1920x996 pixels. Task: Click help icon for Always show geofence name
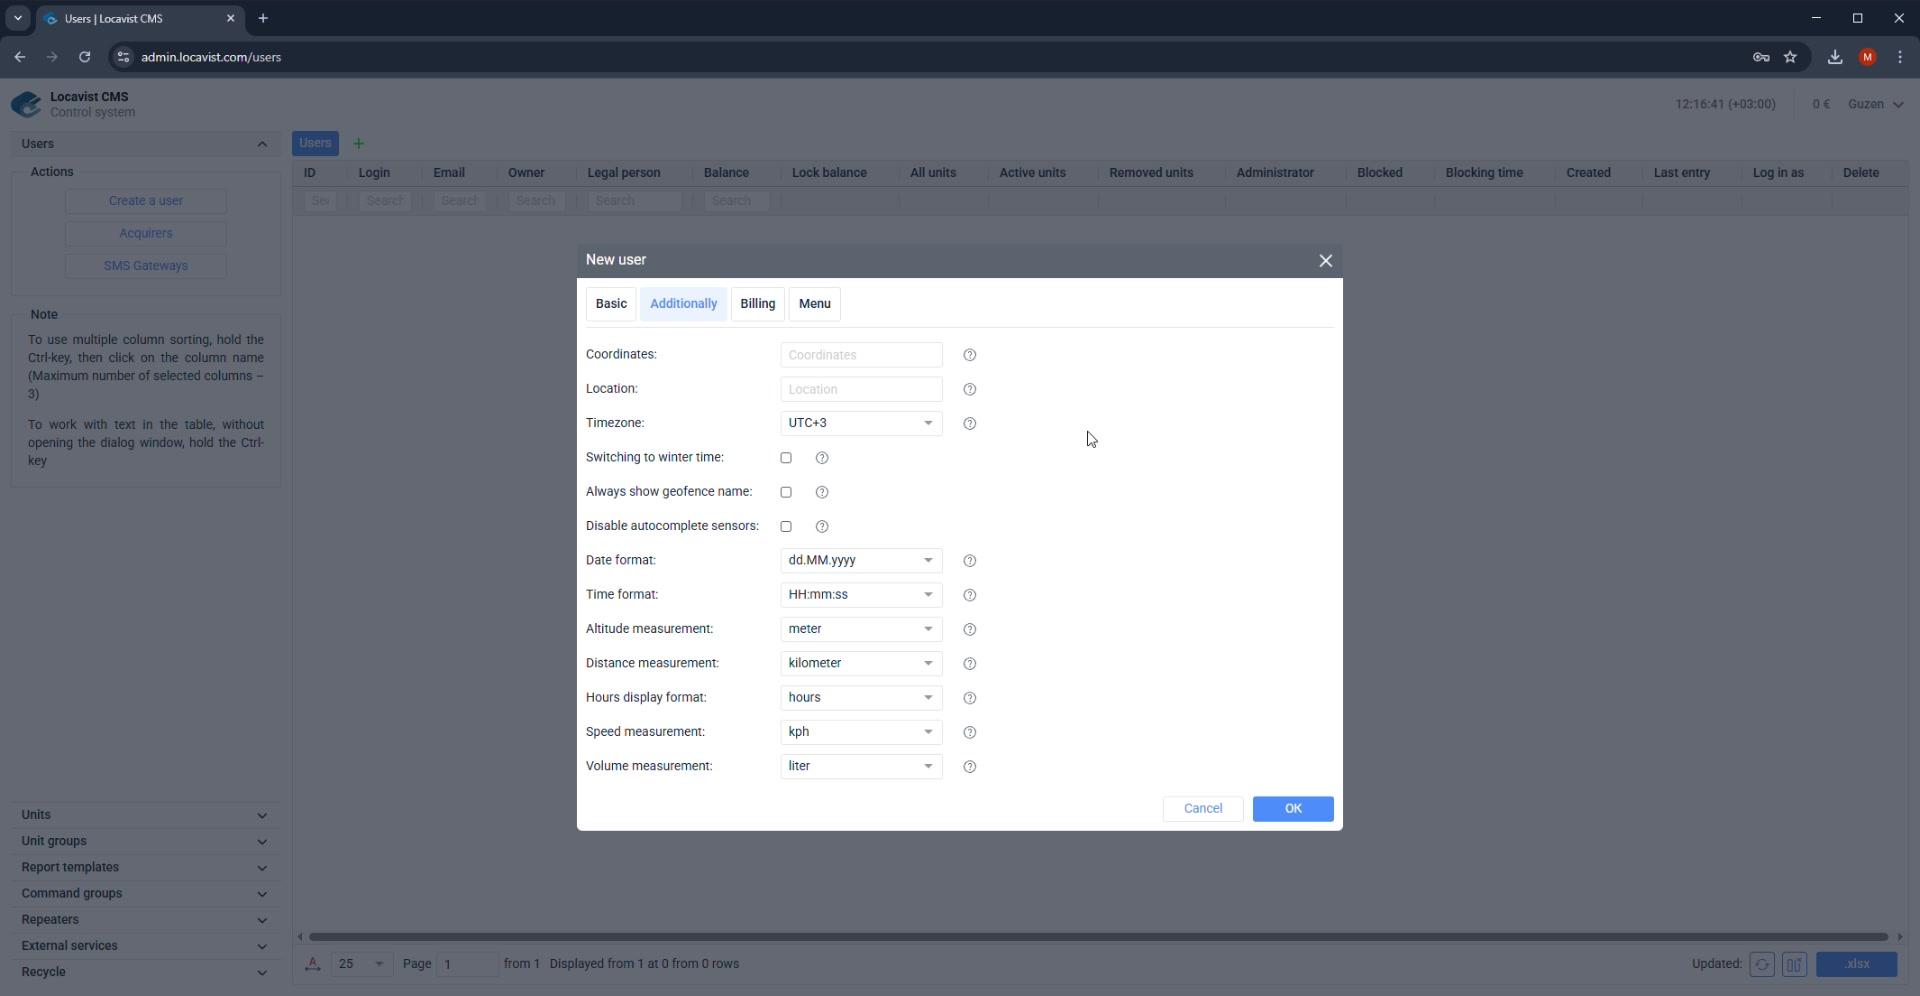click(822, 492)
